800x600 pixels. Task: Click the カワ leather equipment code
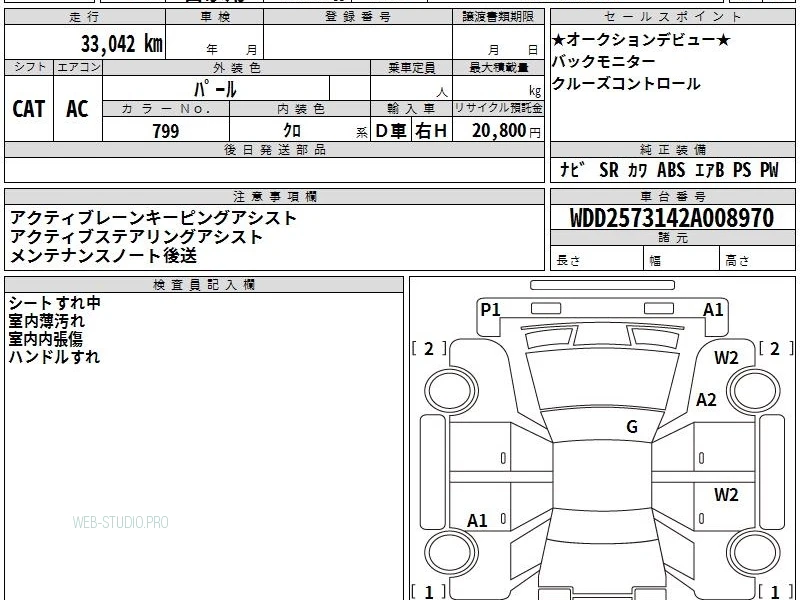point(638,170)
